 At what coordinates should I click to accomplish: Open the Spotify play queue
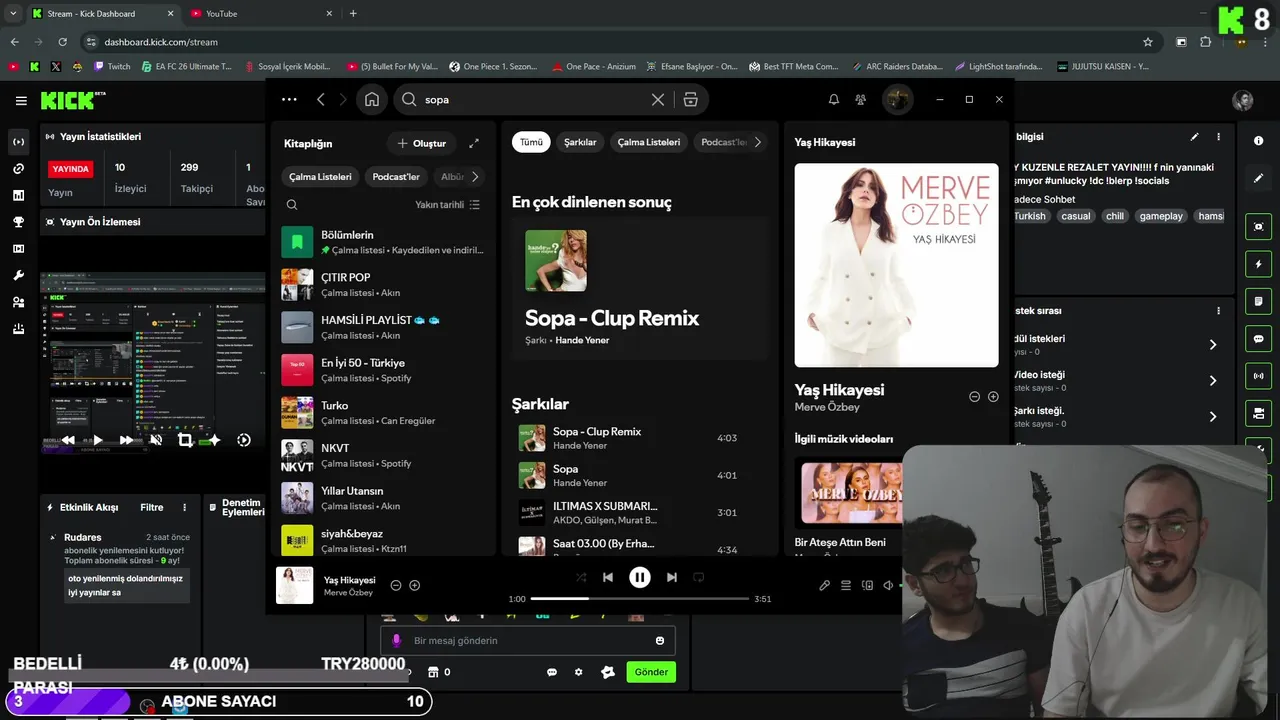click(x=846, y=586)
